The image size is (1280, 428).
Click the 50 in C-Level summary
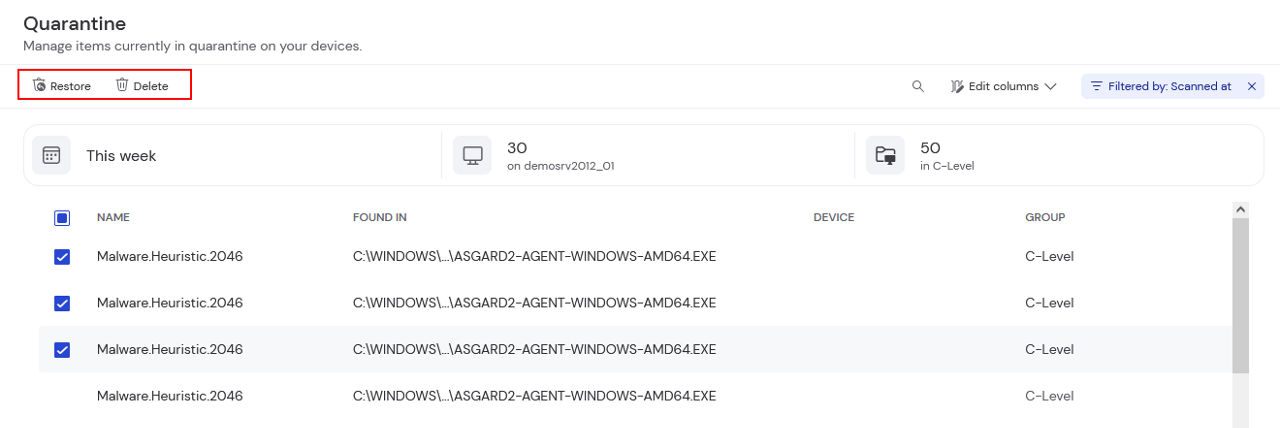1059,155
